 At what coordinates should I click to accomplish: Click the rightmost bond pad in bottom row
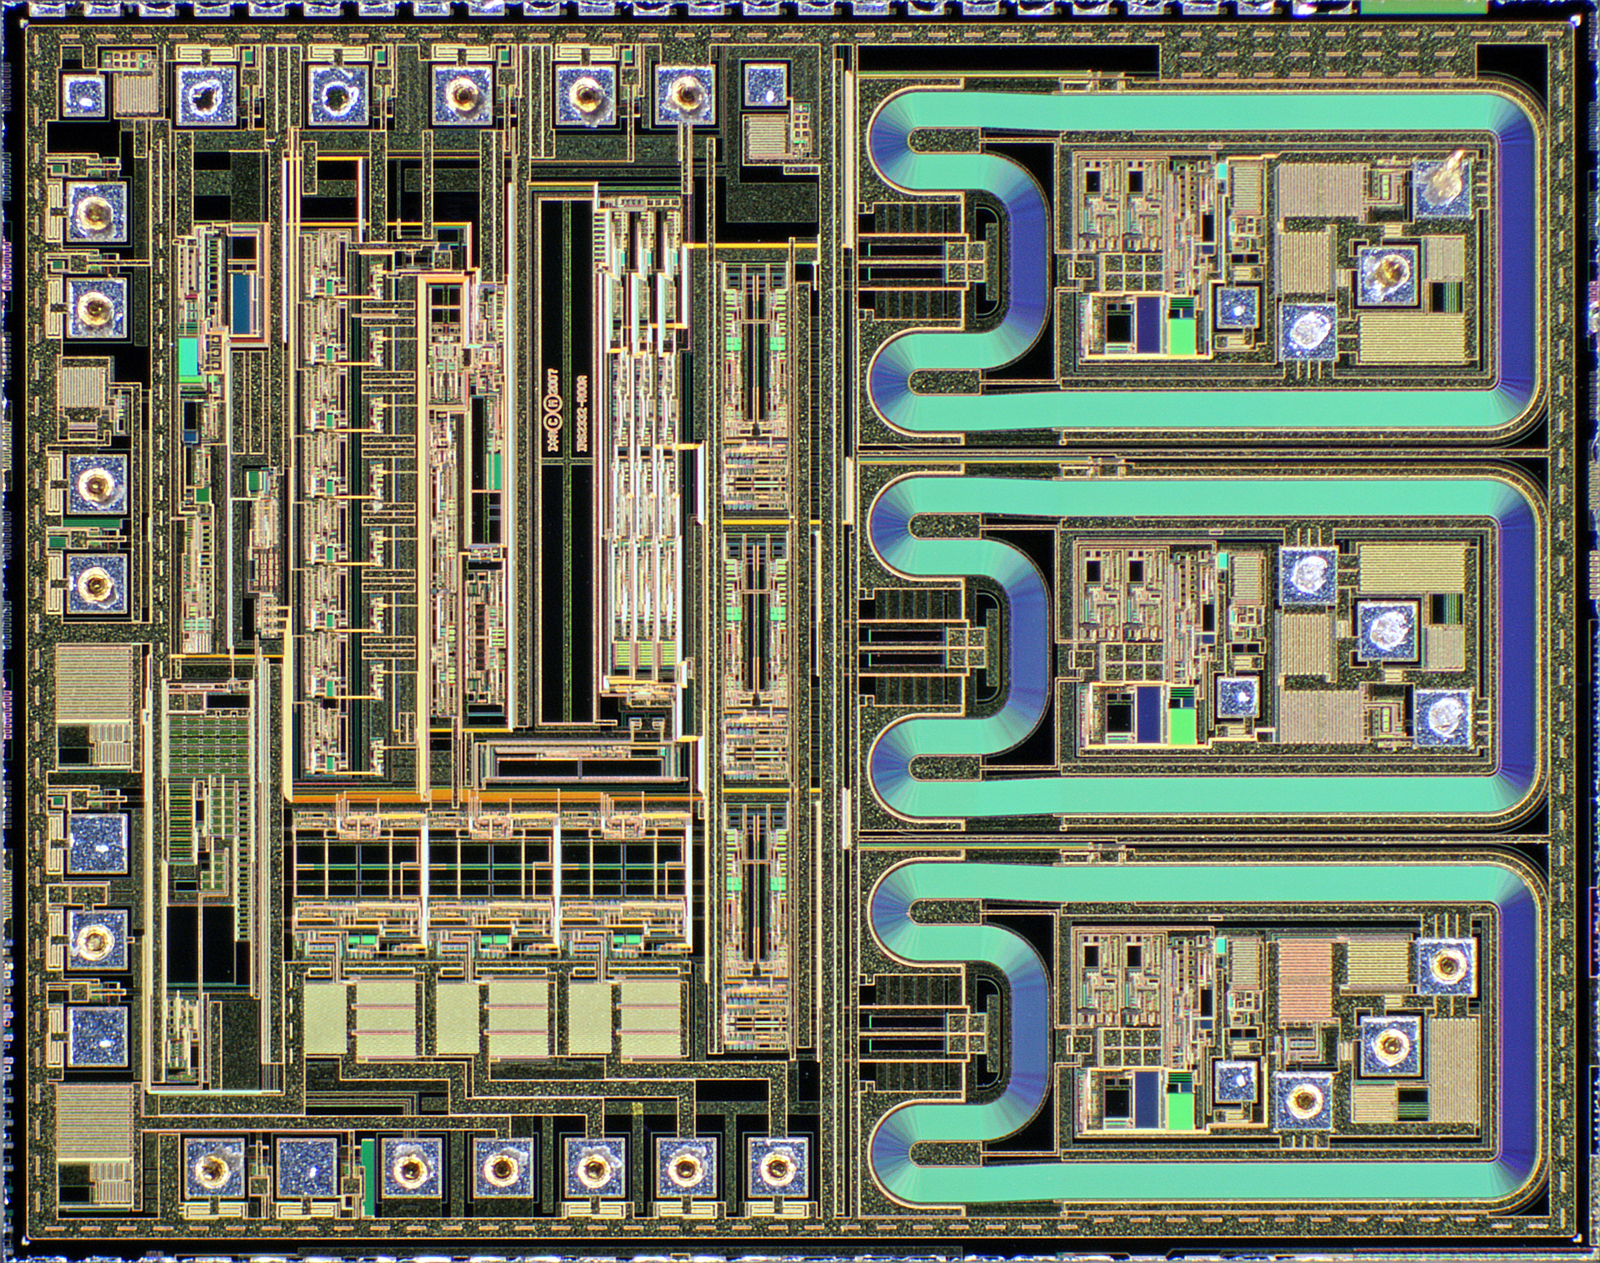coord(776,1166)
